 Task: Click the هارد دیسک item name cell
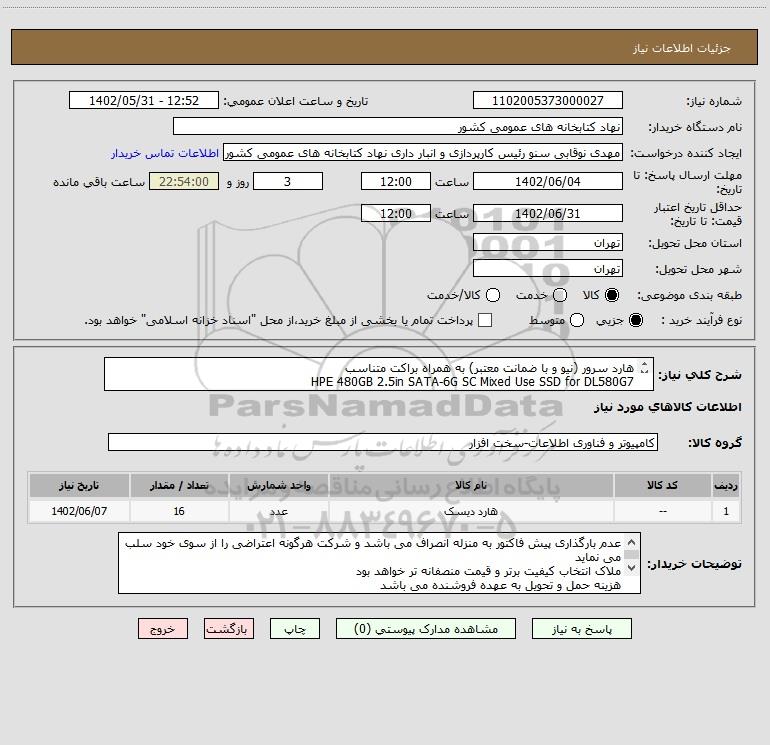point(470,511)
